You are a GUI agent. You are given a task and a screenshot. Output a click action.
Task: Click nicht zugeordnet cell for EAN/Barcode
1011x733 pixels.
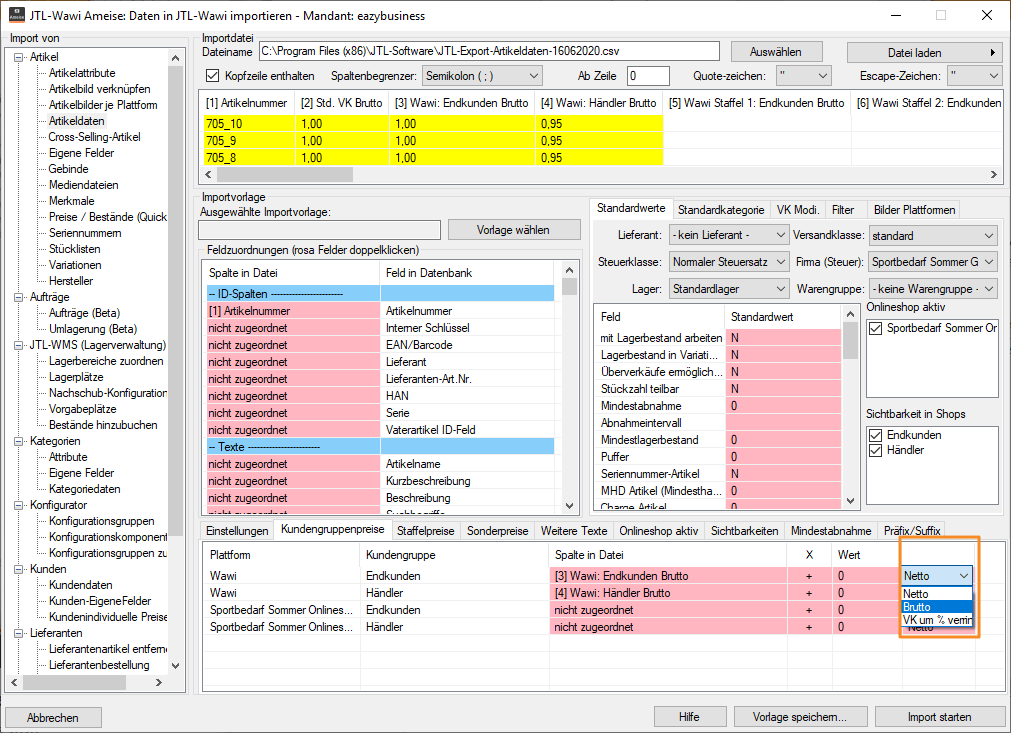click(x=293, y=345)
